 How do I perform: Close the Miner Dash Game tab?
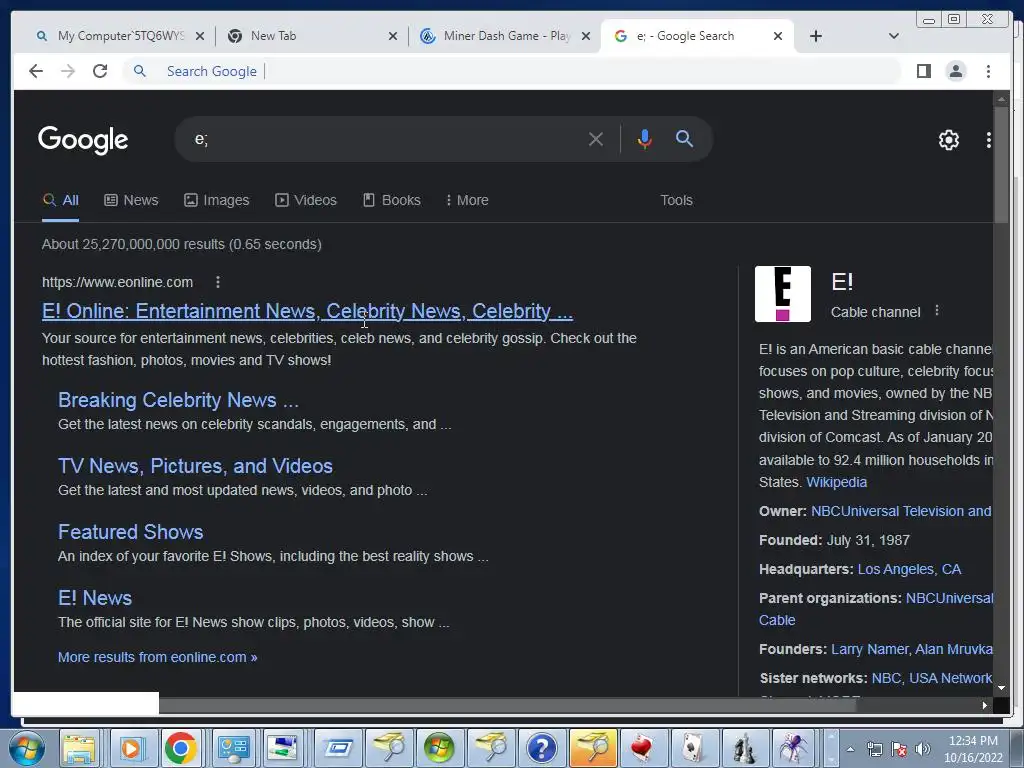(x=586, y=36)
